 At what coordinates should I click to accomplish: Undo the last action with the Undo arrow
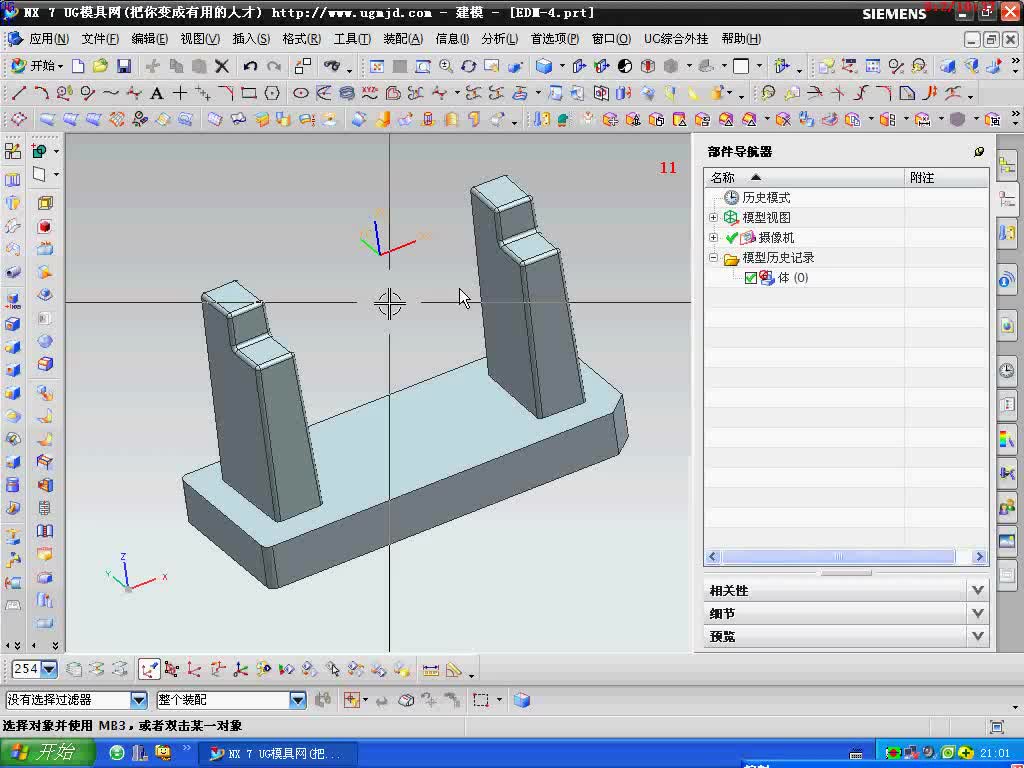tap(250, 66)
